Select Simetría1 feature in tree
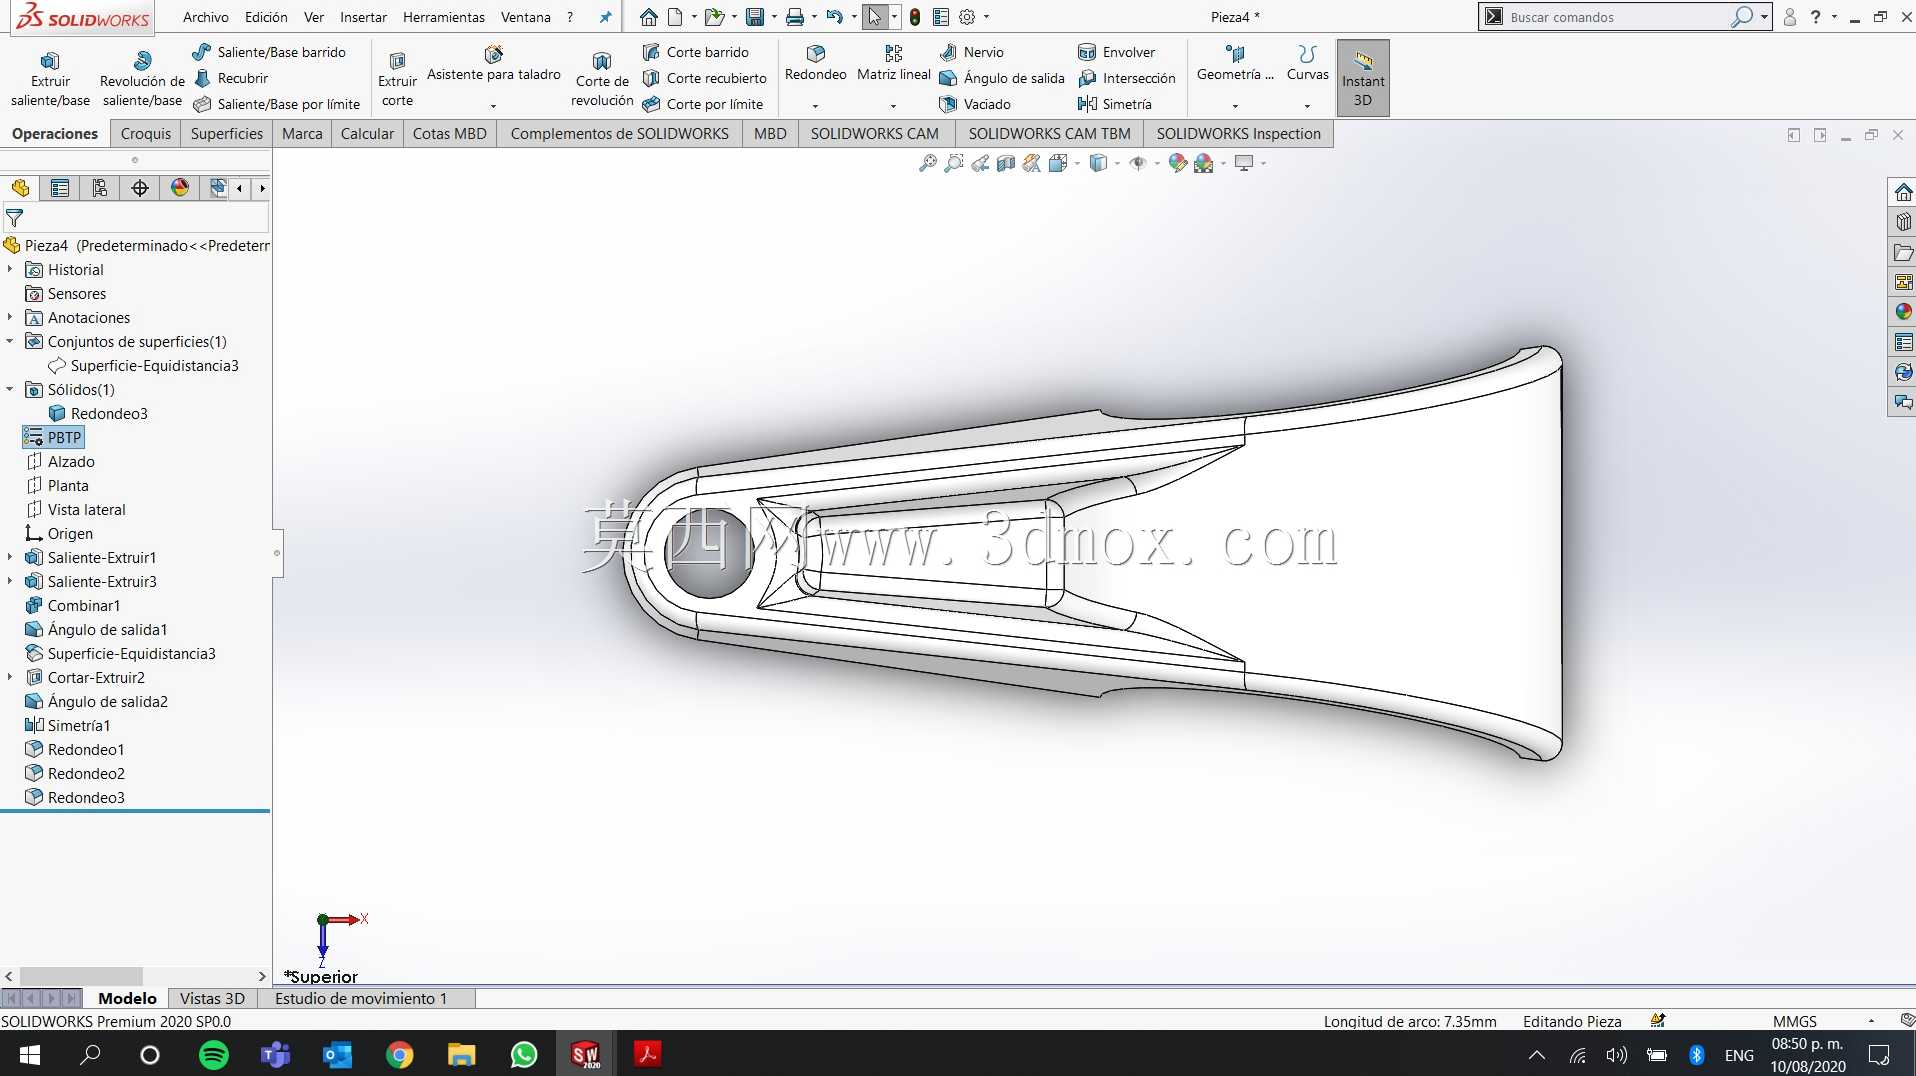 [x=67, y=725]
